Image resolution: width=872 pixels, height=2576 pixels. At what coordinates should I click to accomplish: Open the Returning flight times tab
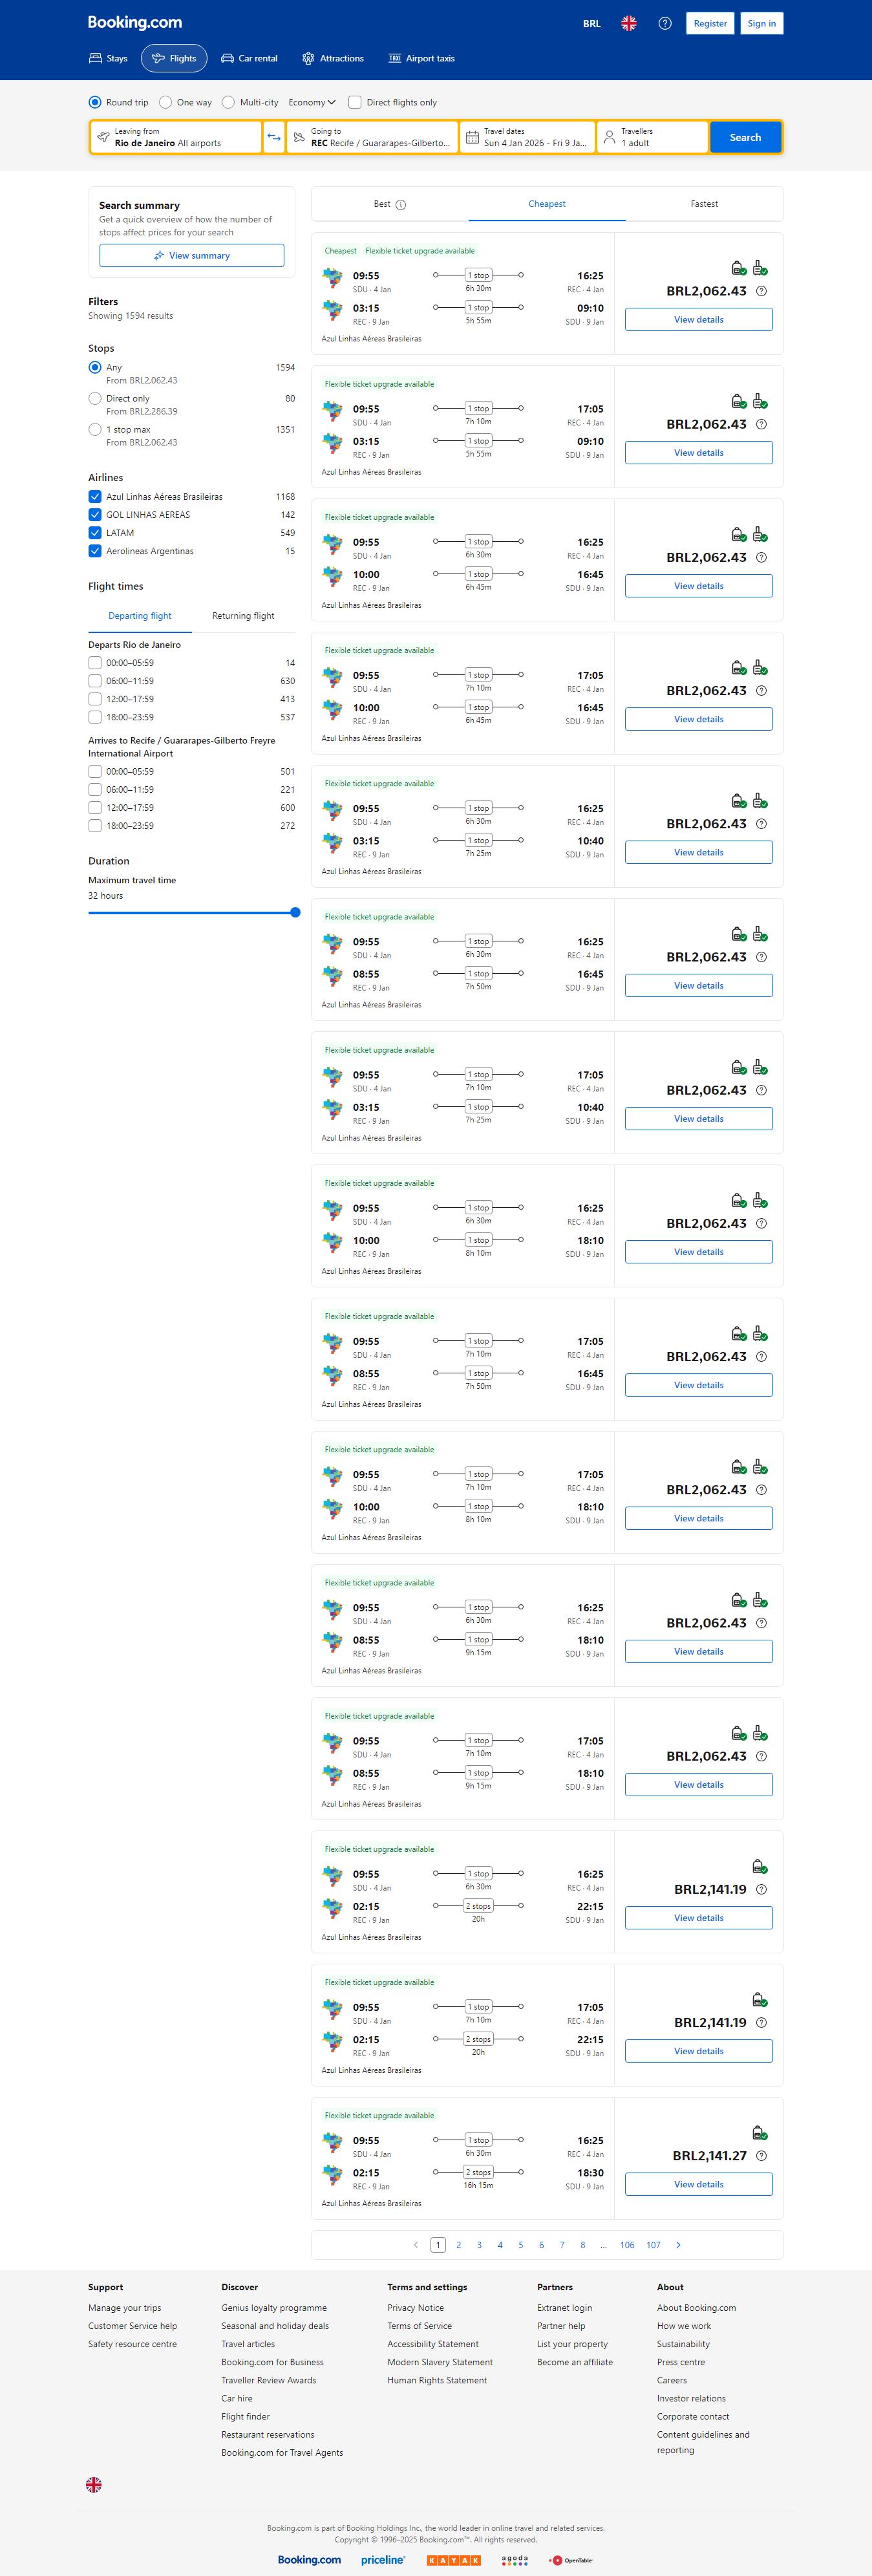(243, 616)
